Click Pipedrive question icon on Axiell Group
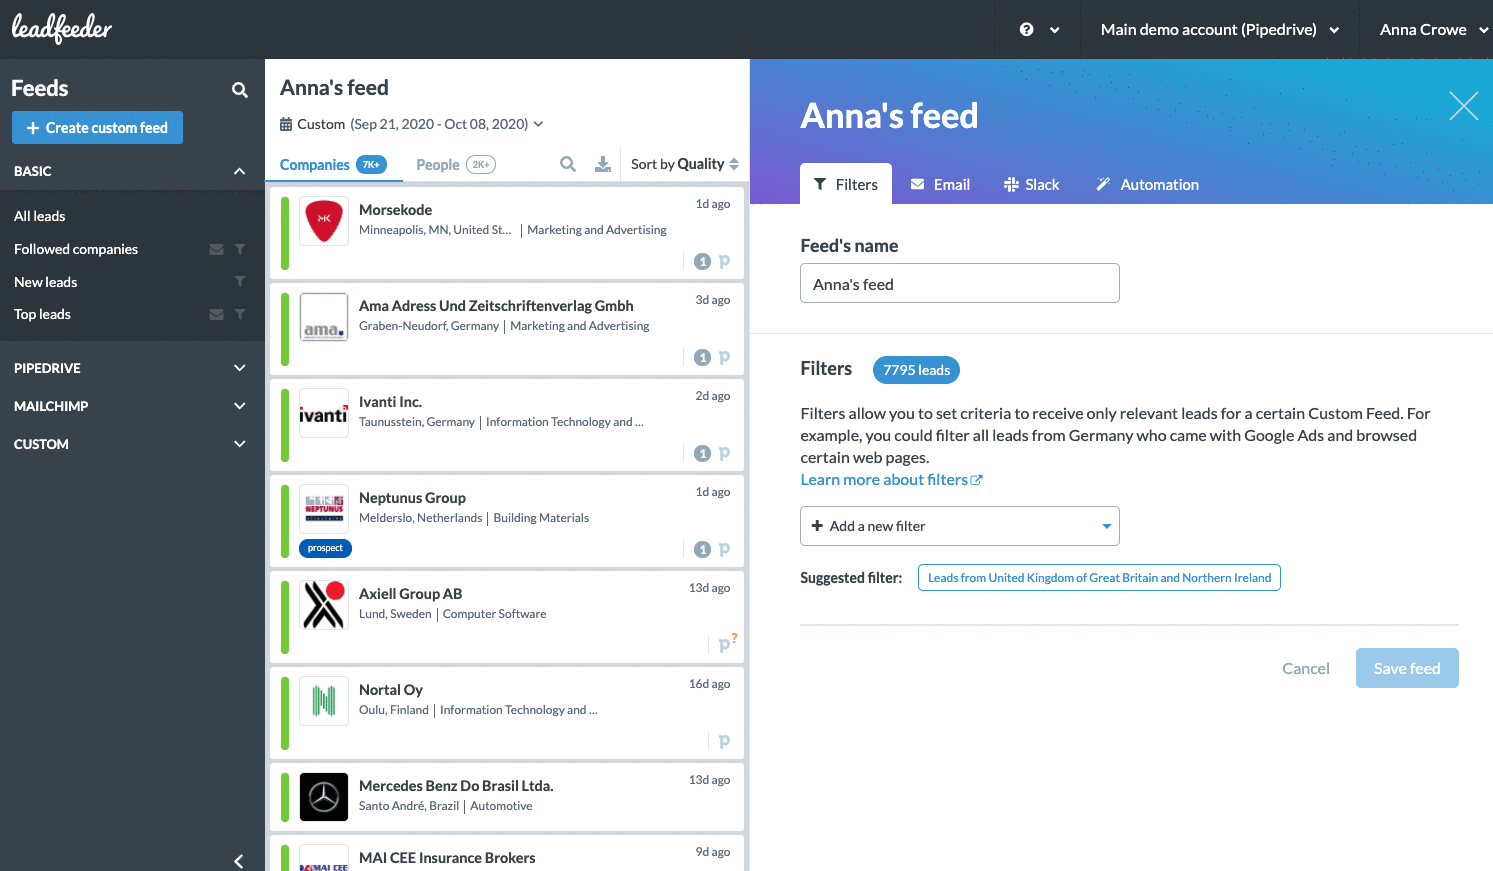 pyautogui.click(x=727, y=643)
